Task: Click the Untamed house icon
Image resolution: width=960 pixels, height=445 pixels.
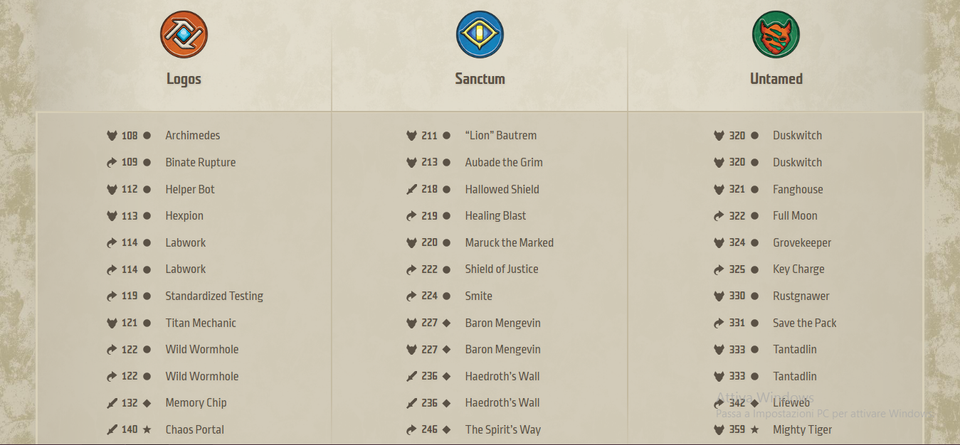Action: 776,35
